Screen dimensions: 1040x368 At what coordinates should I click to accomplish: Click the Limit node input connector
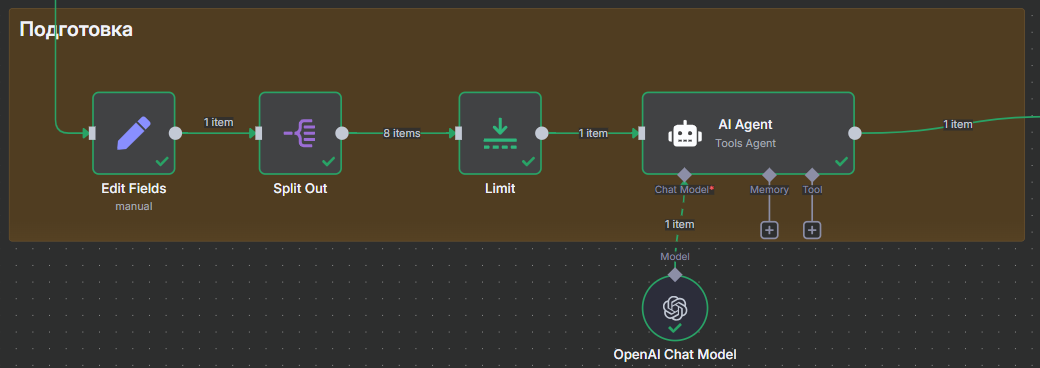click(459, 133)
